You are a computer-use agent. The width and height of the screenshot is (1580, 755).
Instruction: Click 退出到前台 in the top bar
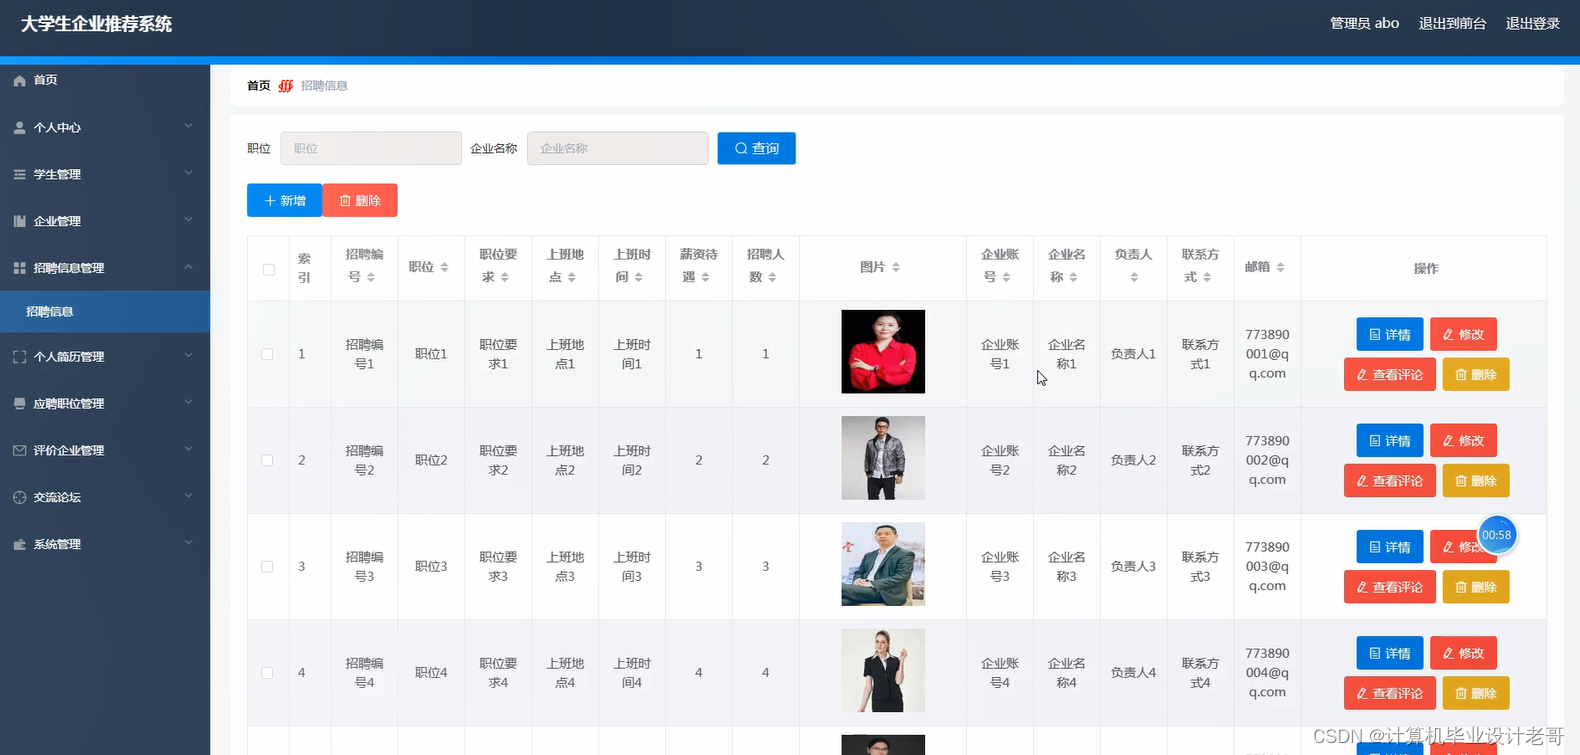[1452, 23]
